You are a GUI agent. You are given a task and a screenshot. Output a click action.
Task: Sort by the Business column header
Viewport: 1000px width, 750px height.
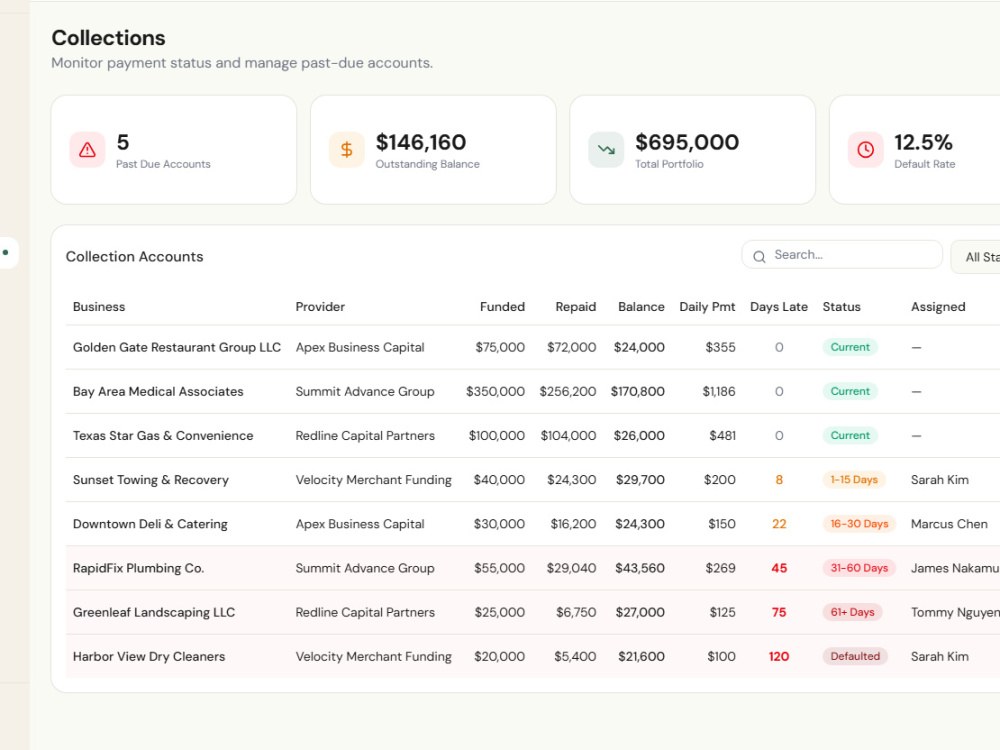99,307
